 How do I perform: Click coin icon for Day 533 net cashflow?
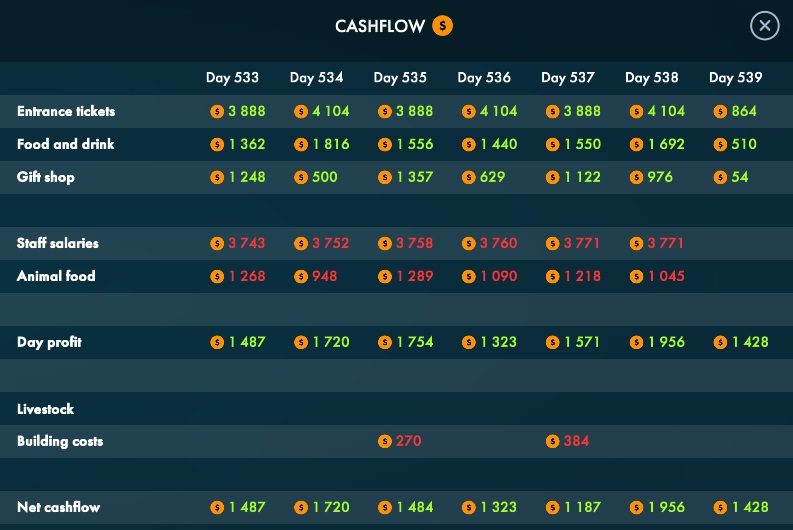(x=217, y=508)
